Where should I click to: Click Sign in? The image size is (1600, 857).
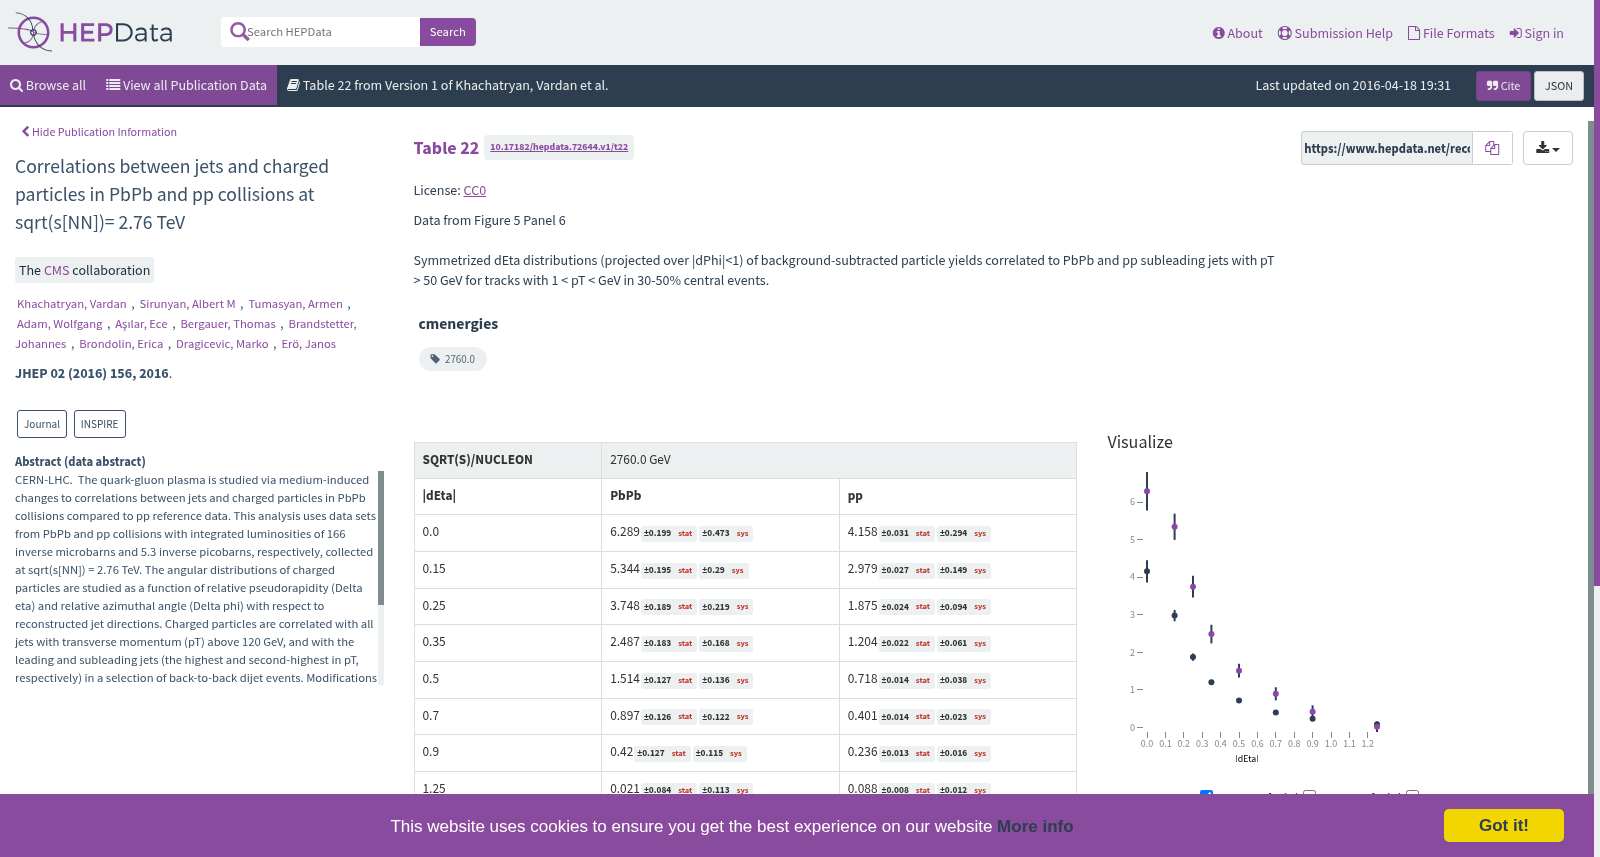click(x=1536, y=33)
